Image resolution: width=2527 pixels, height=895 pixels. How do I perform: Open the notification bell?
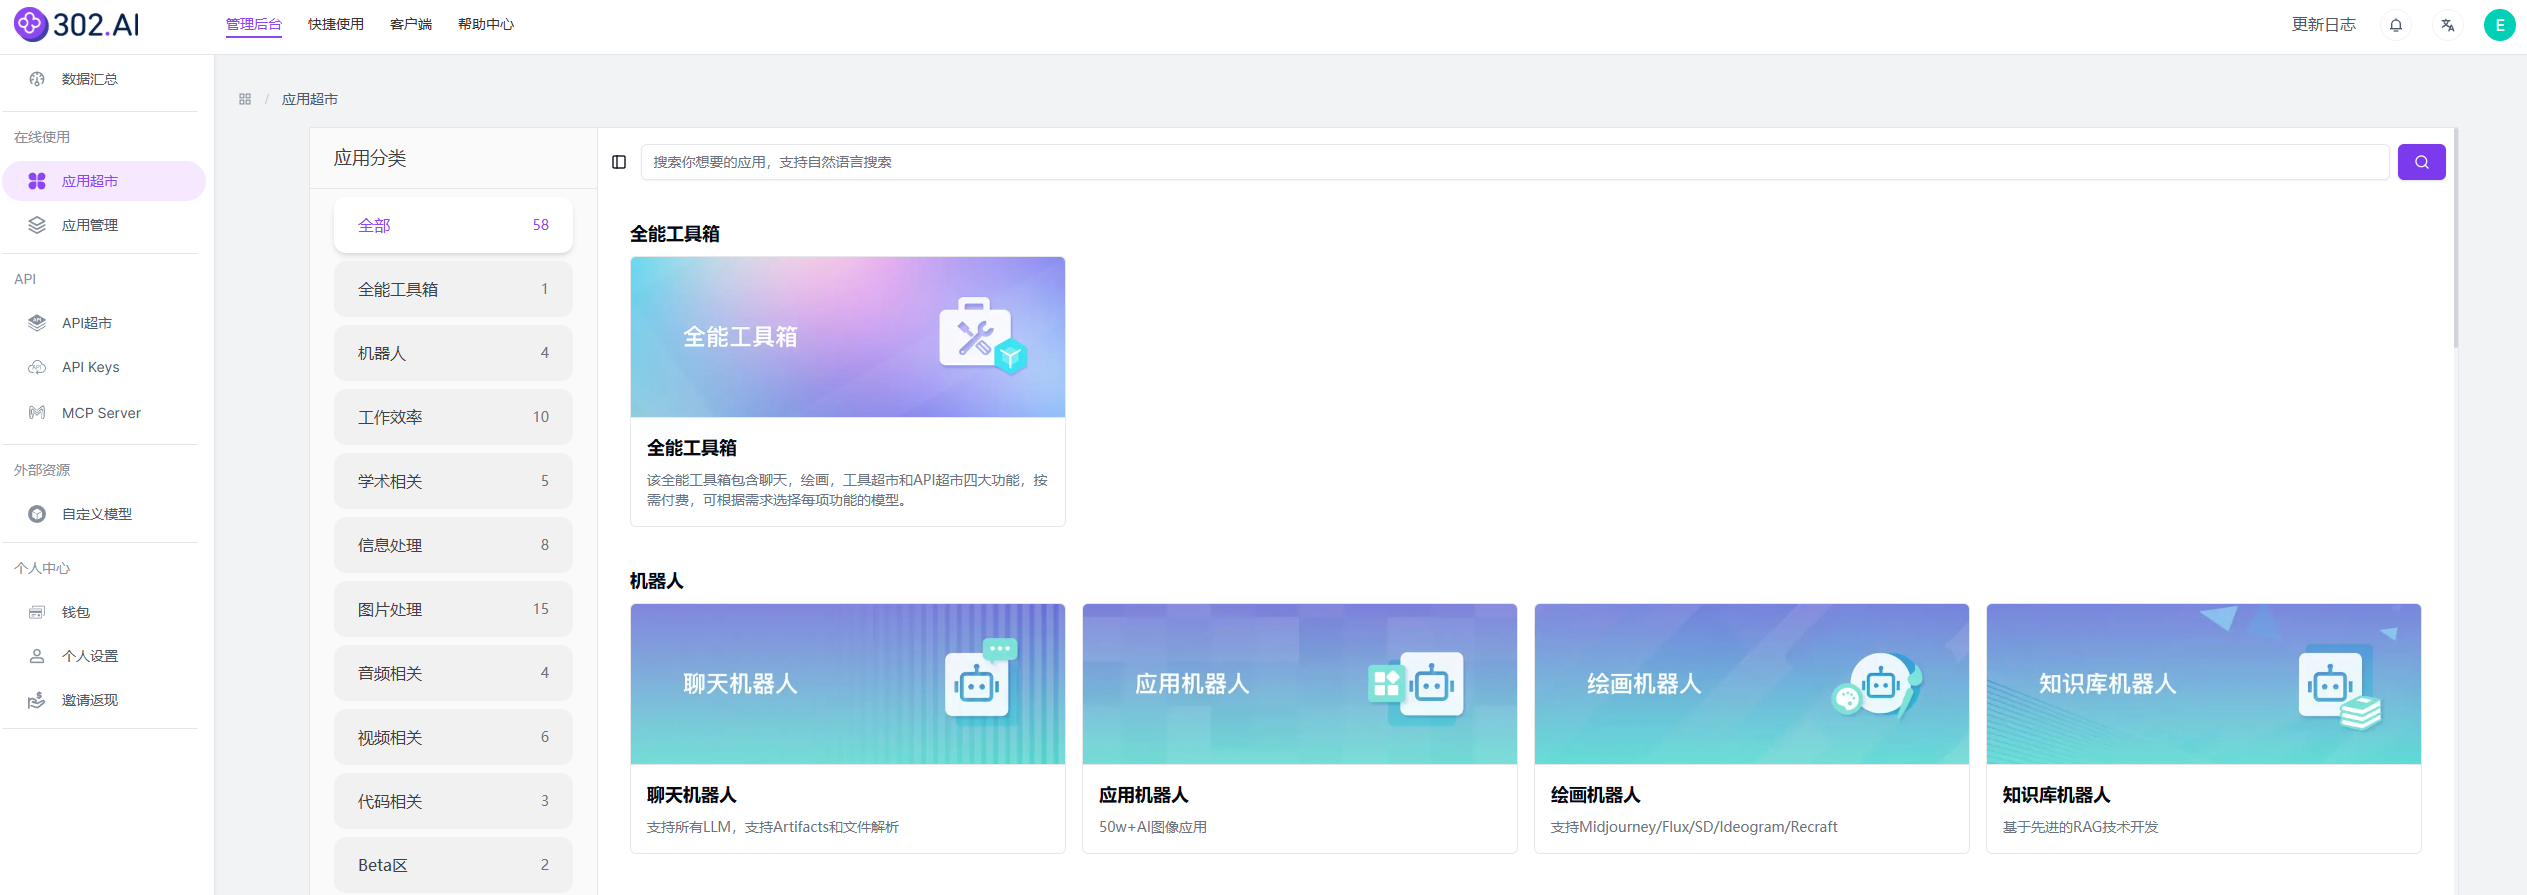click(x=2396, y=25)
